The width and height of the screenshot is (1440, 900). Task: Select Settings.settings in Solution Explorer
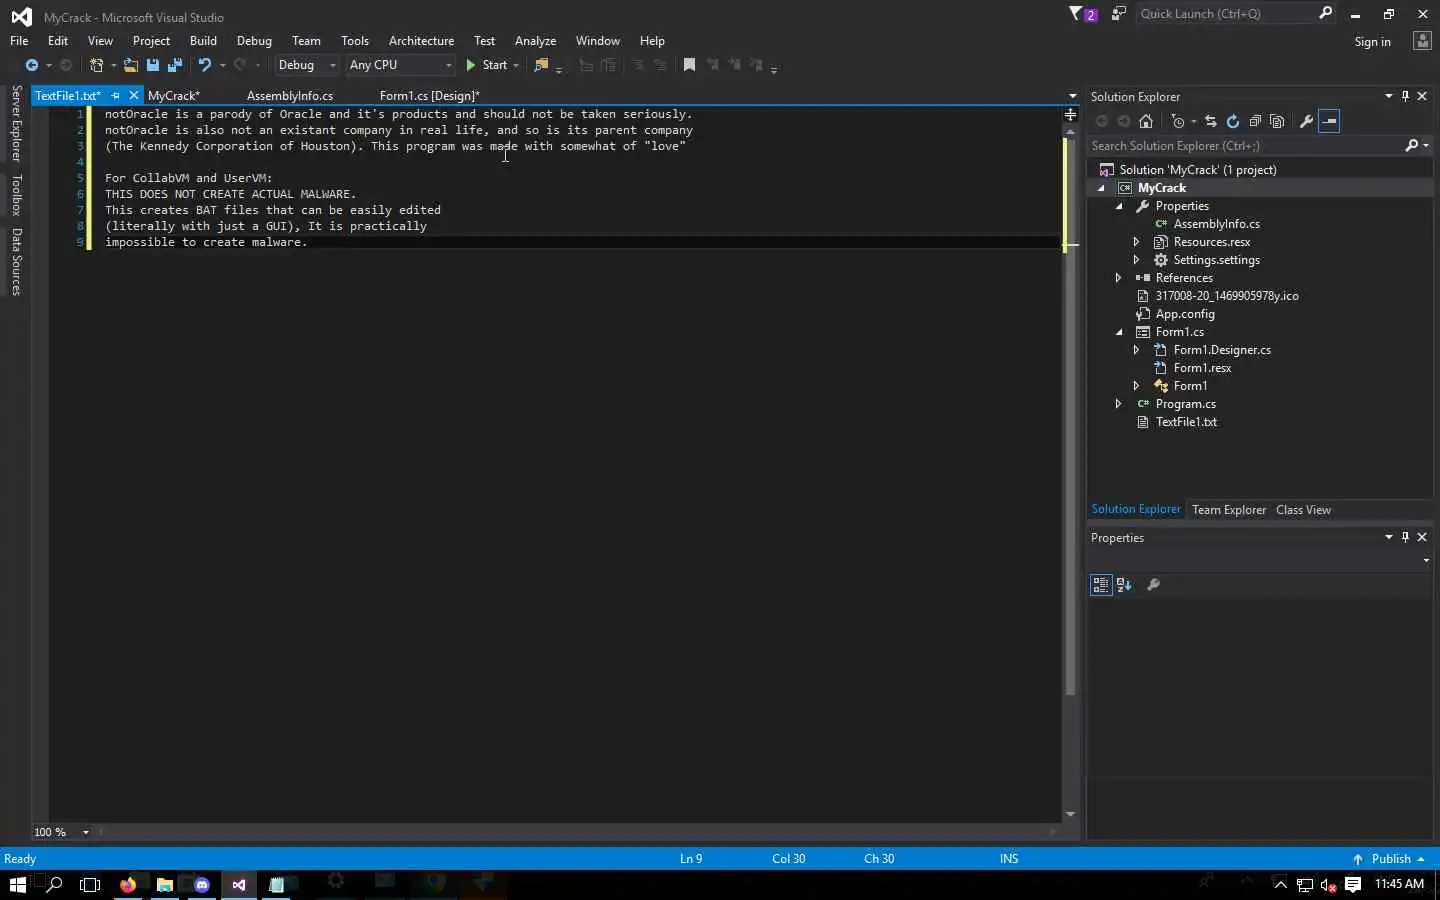click(x=1216, y=260)
